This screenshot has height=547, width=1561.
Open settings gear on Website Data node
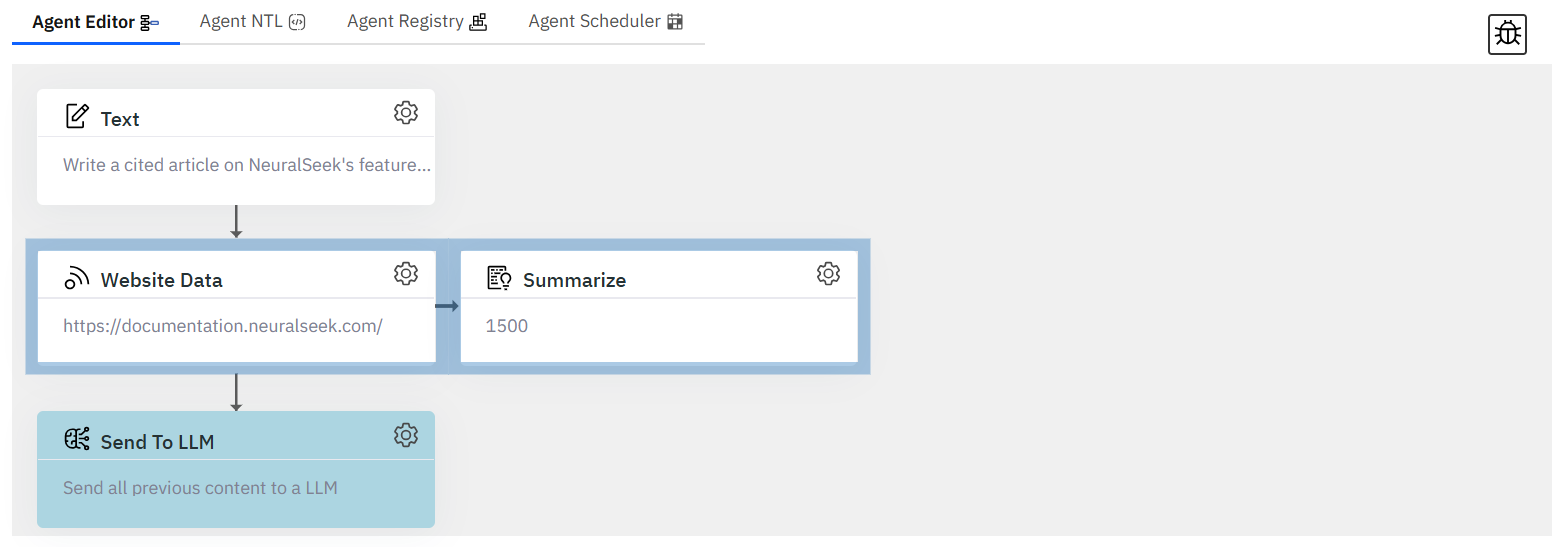click(x=405, y=273)
